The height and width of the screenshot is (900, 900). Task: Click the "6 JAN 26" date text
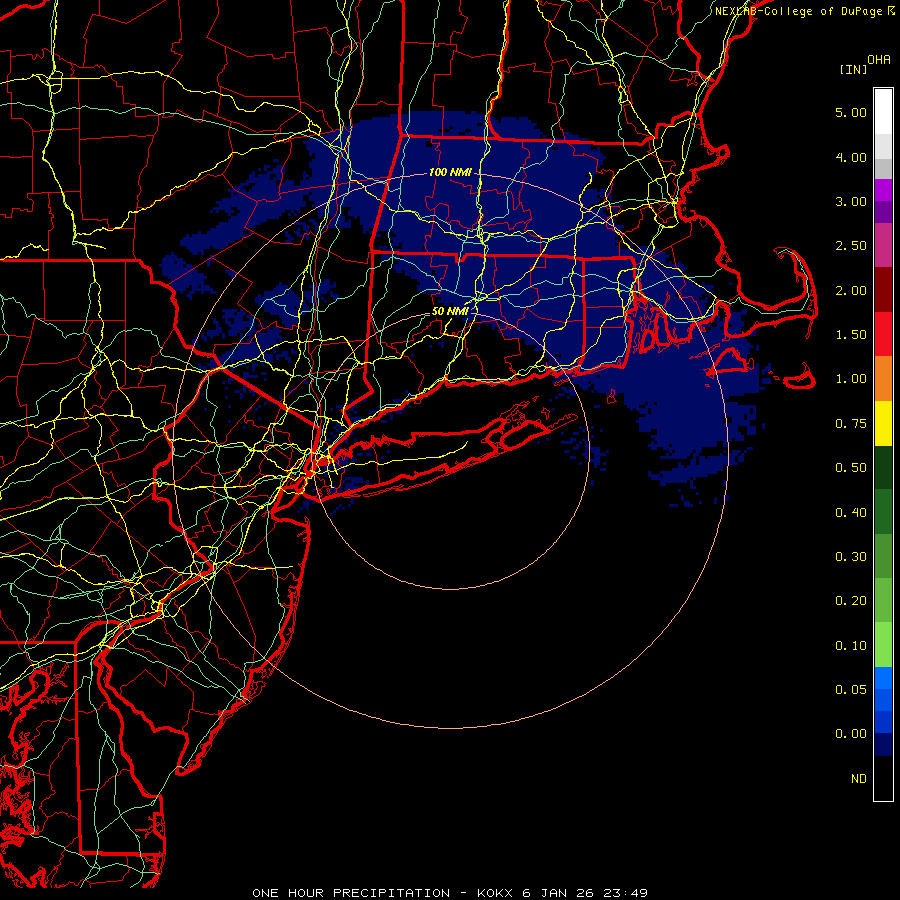click(x=558, y=893)
